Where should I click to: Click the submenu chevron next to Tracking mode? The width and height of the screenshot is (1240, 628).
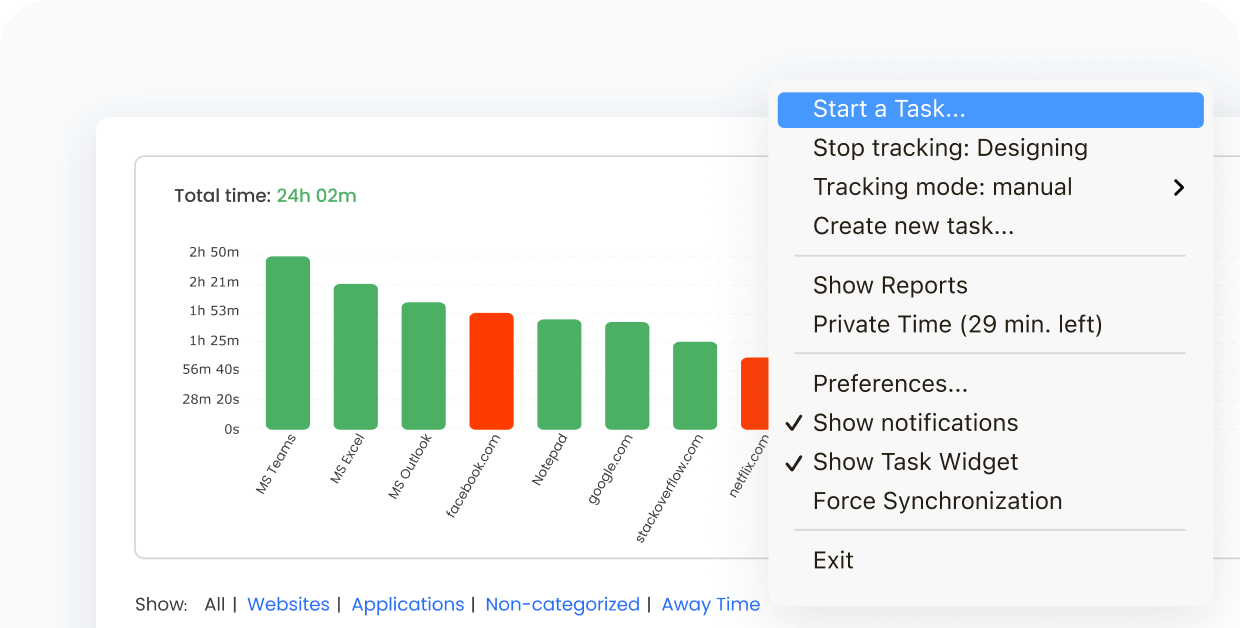1178,187
